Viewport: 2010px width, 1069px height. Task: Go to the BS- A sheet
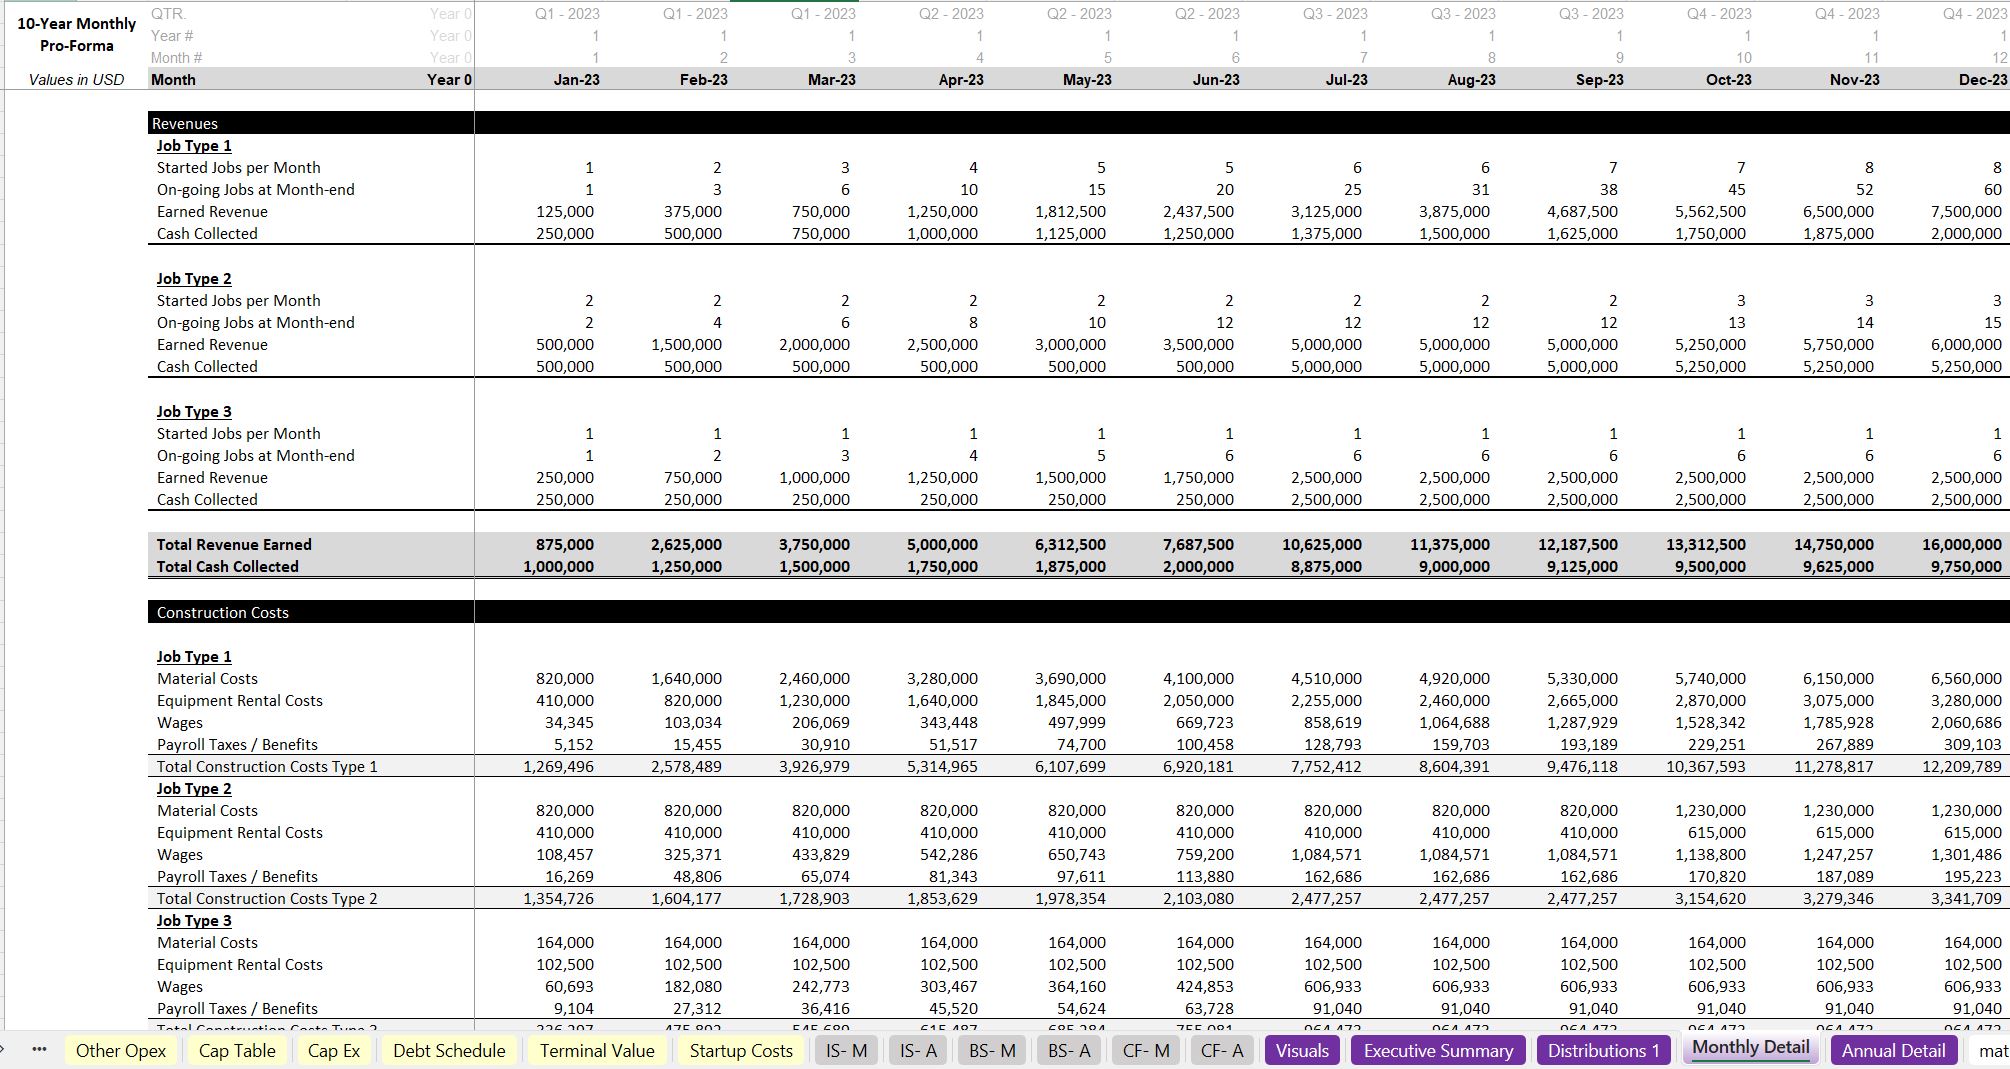tap(1068, 1050)
